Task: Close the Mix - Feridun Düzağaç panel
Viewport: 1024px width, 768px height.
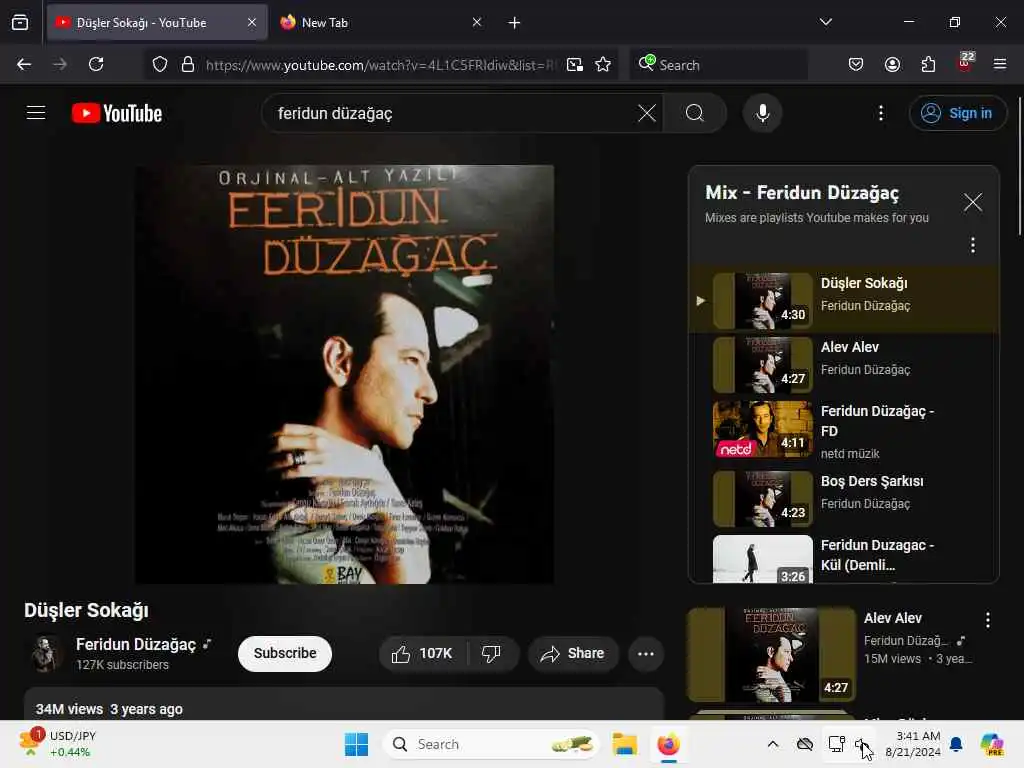Action: pos(972,202)
